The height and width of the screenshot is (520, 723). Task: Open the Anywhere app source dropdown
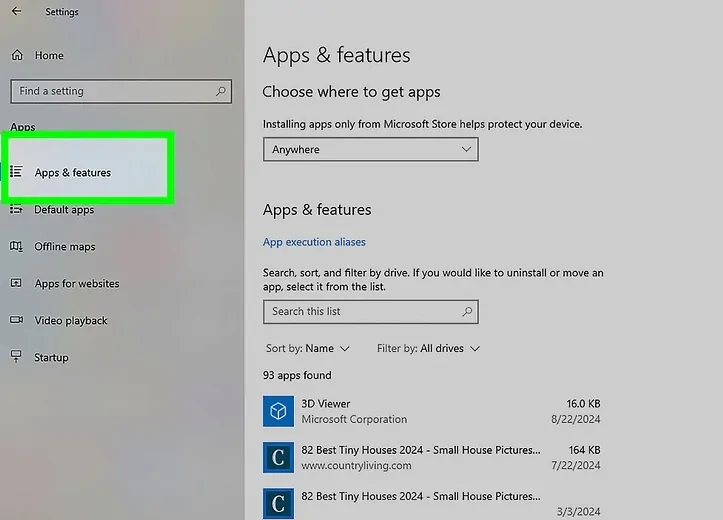pos(370,149)
